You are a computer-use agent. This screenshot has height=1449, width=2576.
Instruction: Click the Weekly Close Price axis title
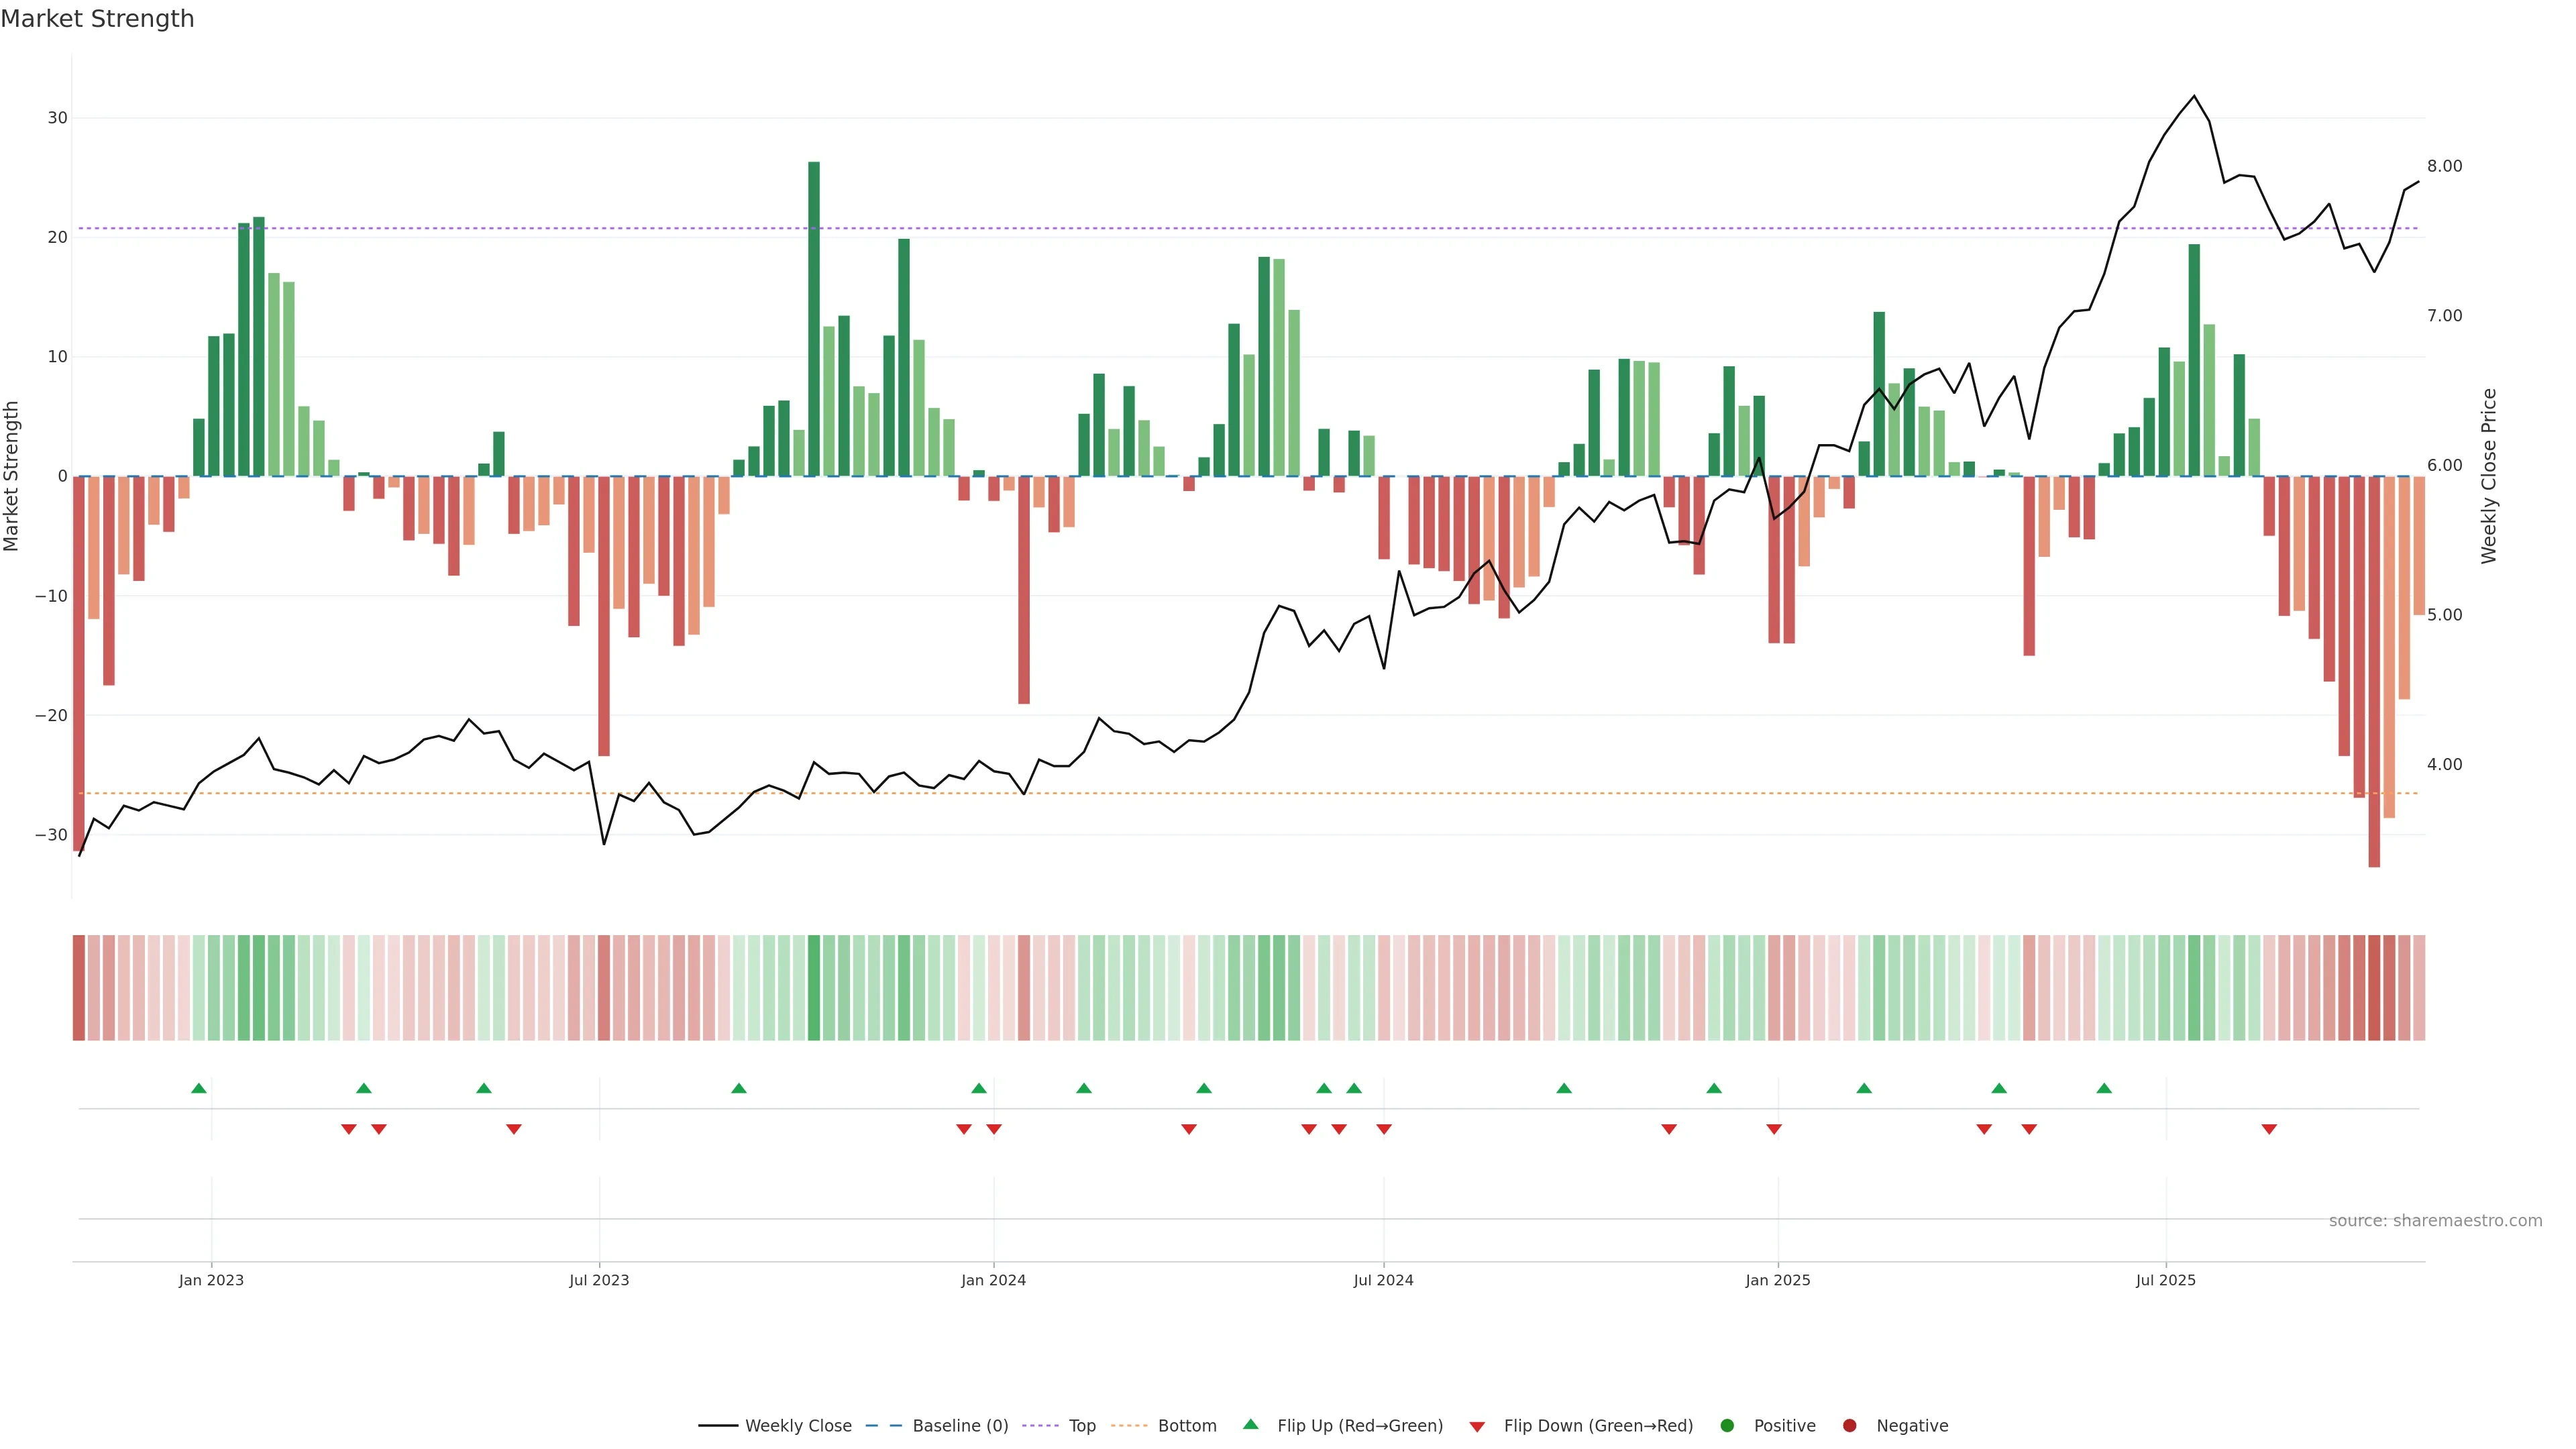(x=2489, y=476)
